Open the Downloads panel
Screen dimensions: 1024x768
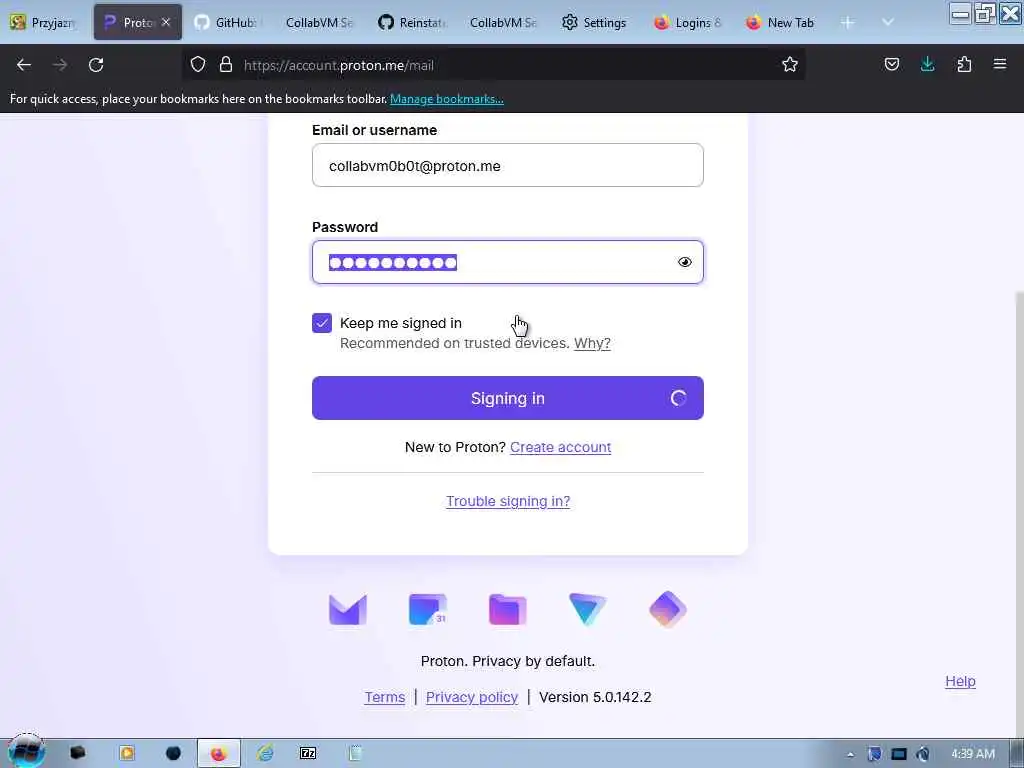click(927, 64)
